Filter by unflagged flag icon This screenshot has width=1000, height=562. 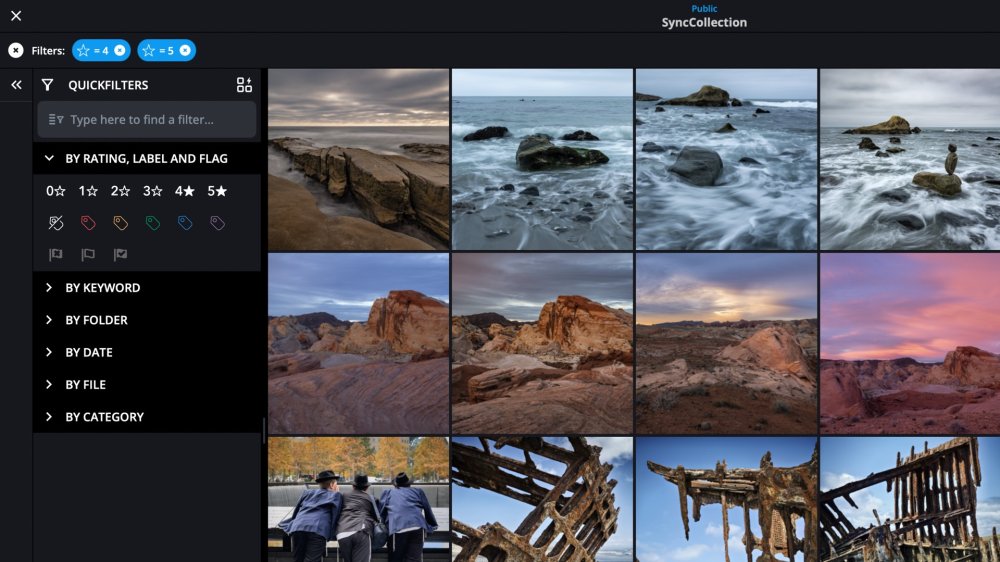(x=88, y=255)
